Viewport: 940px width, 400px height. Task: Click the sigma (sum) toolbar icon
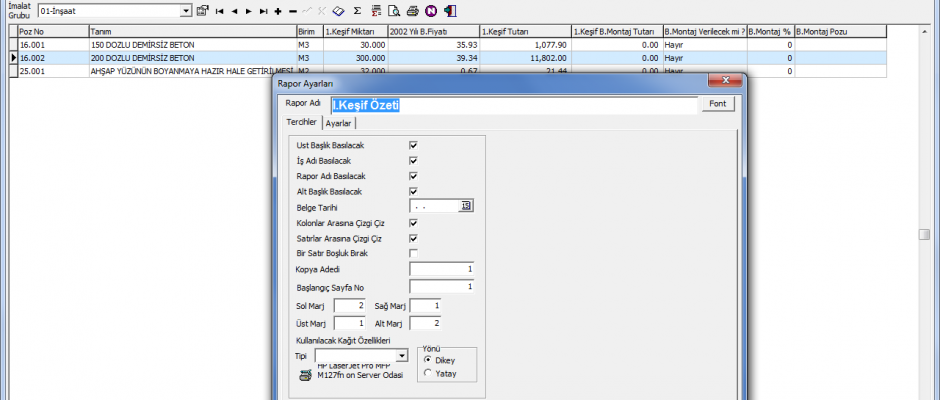click(358, 11)
